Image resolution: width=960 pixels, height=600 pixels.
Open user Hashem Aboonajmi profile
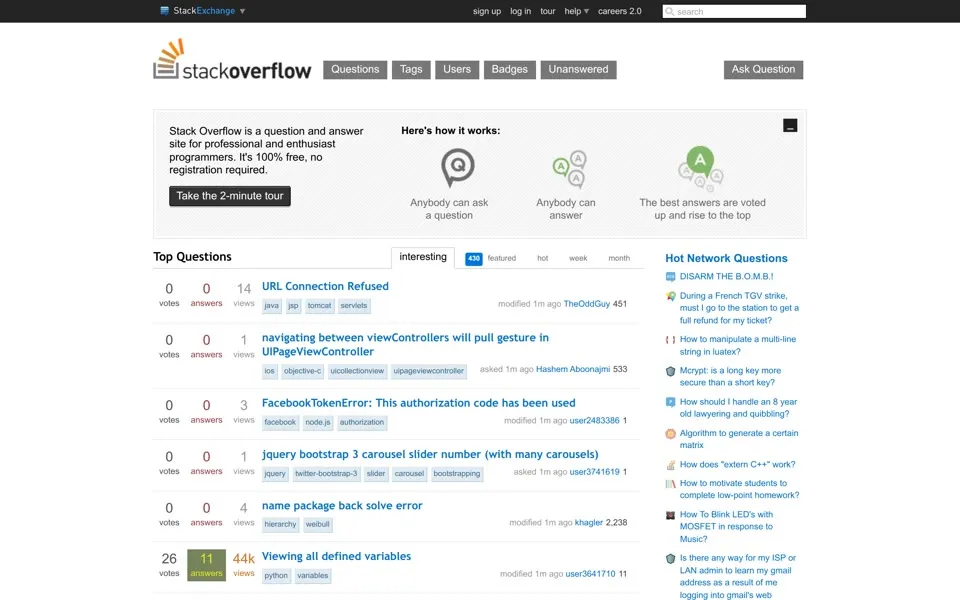(x=573, y=370)
